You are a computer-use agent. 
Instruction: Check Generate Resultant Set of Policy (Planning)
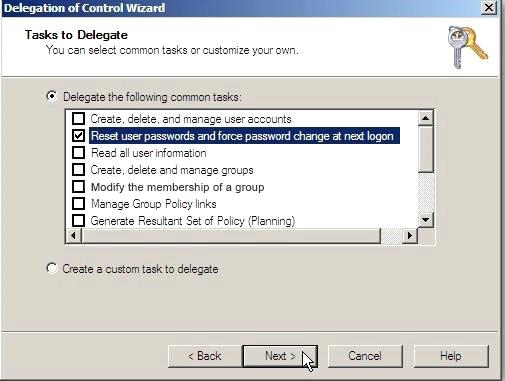pyautogui.click(x=78, y=220)
